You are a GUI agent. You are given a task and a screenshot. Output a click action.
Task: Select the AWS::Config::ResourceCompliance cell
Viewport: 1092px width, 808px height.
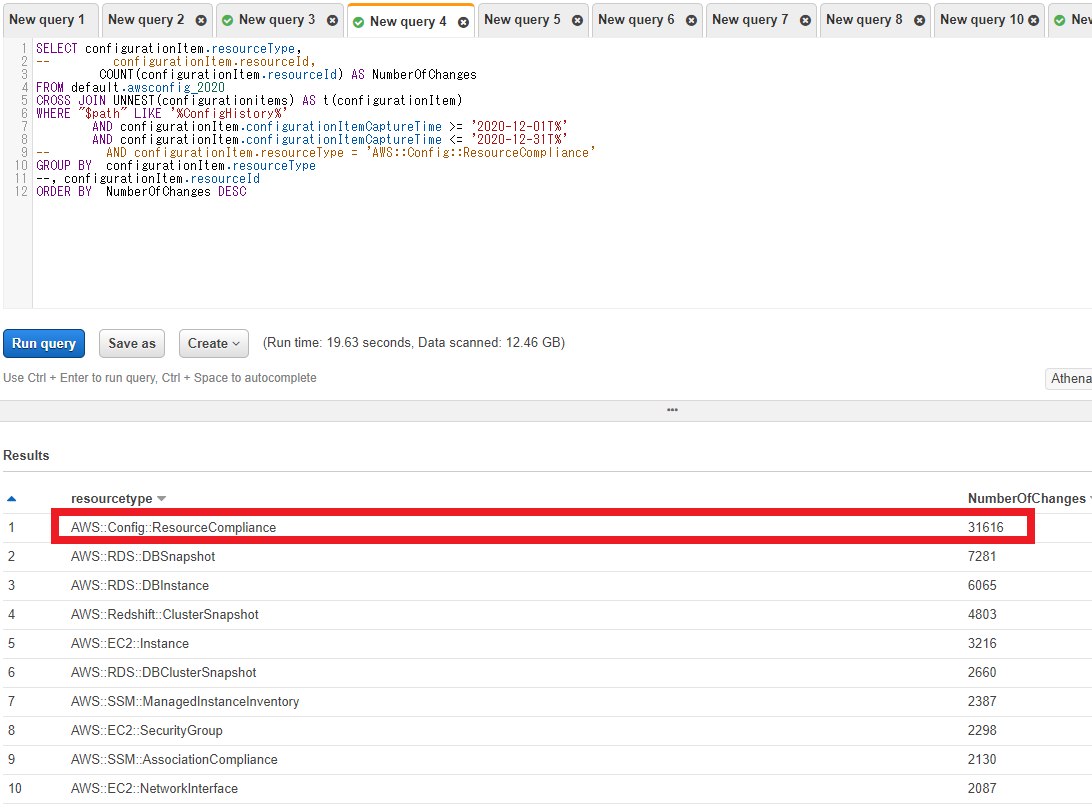pyautogui.click(x=173, y=527)
